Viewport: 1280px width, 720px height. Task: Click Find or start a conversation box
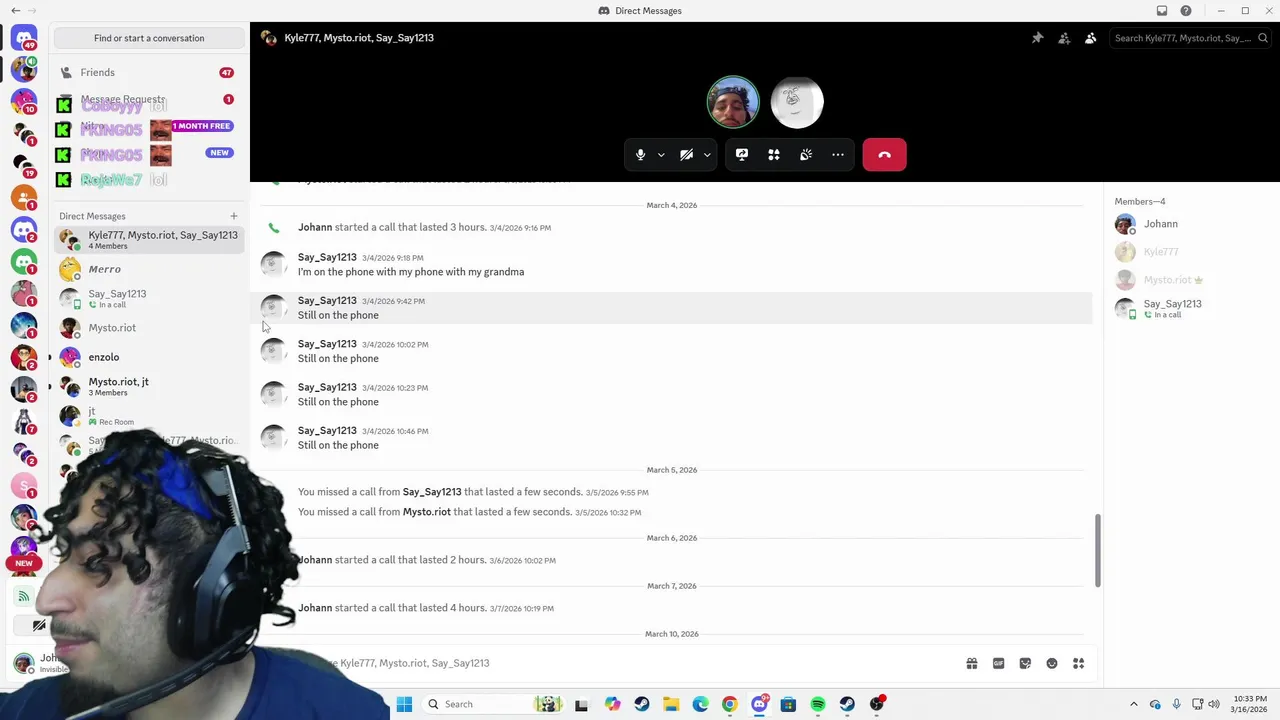pyautogui.click(x=149, y=38)
